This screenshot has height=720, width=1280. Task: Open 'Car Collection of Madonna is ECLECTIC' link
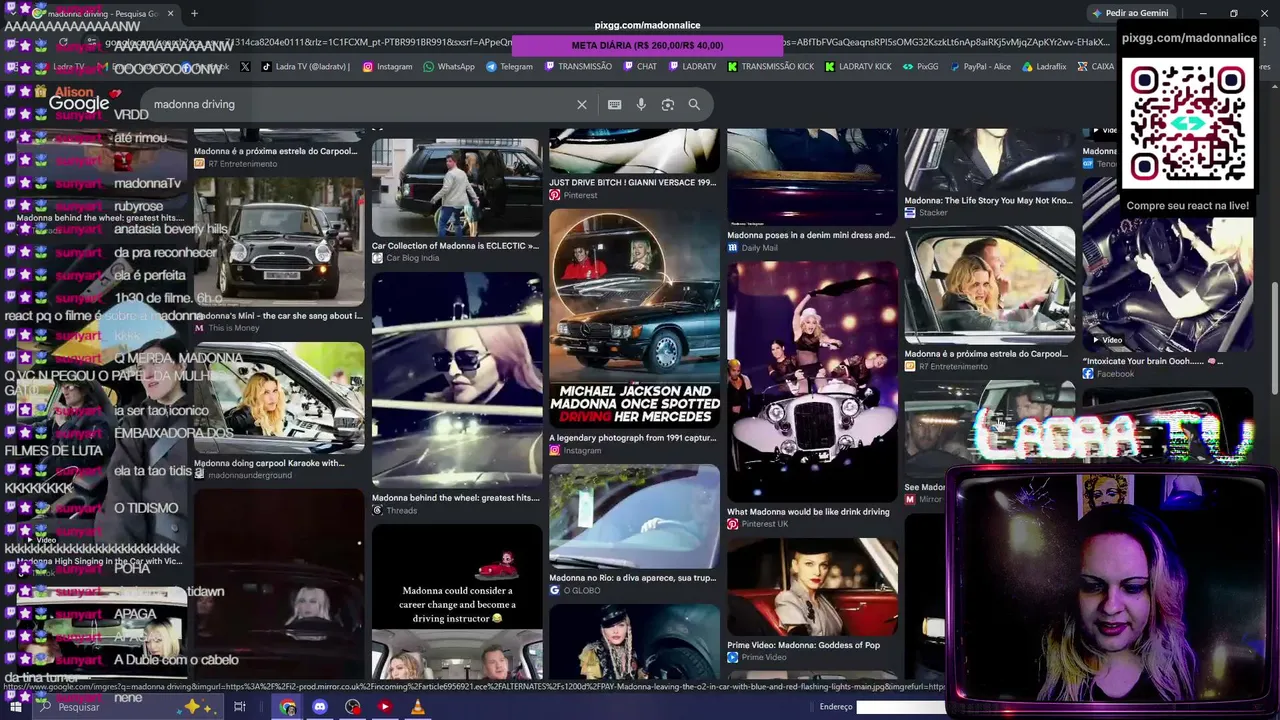click(456, 245)
